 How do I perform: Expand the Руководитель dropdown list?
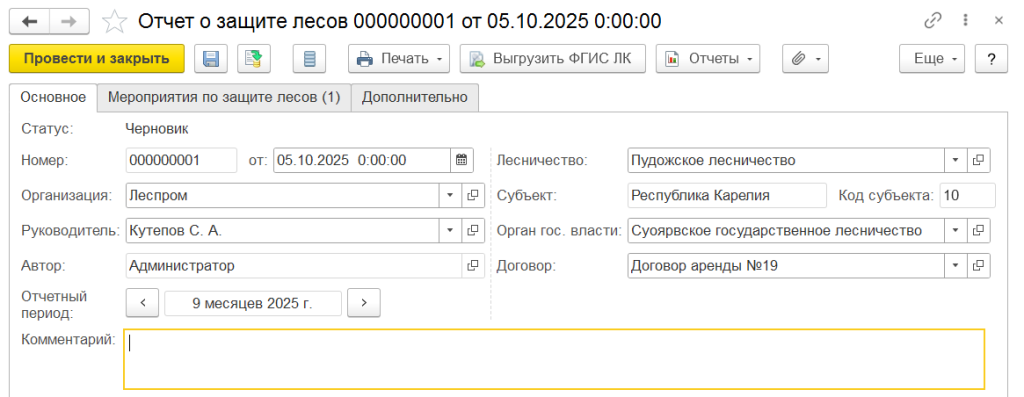point(451,230)
